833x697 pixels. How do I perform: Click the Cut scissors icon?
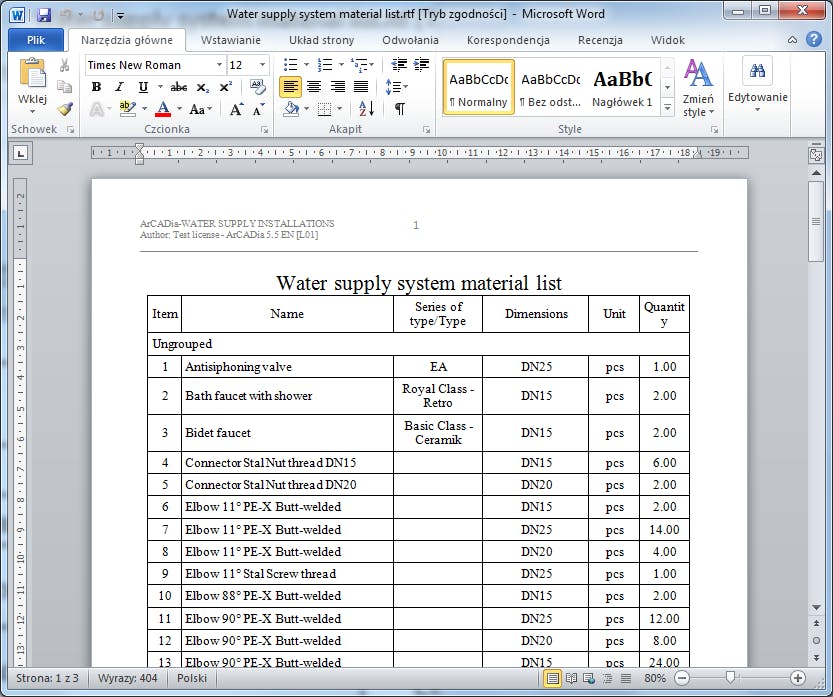tap(64, 65)
